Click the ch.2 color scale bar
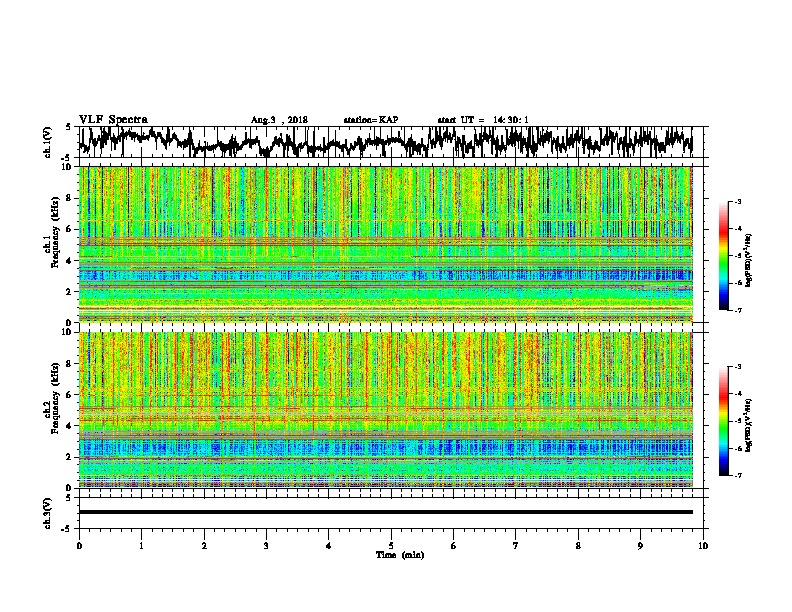 [x=723, y=421]
